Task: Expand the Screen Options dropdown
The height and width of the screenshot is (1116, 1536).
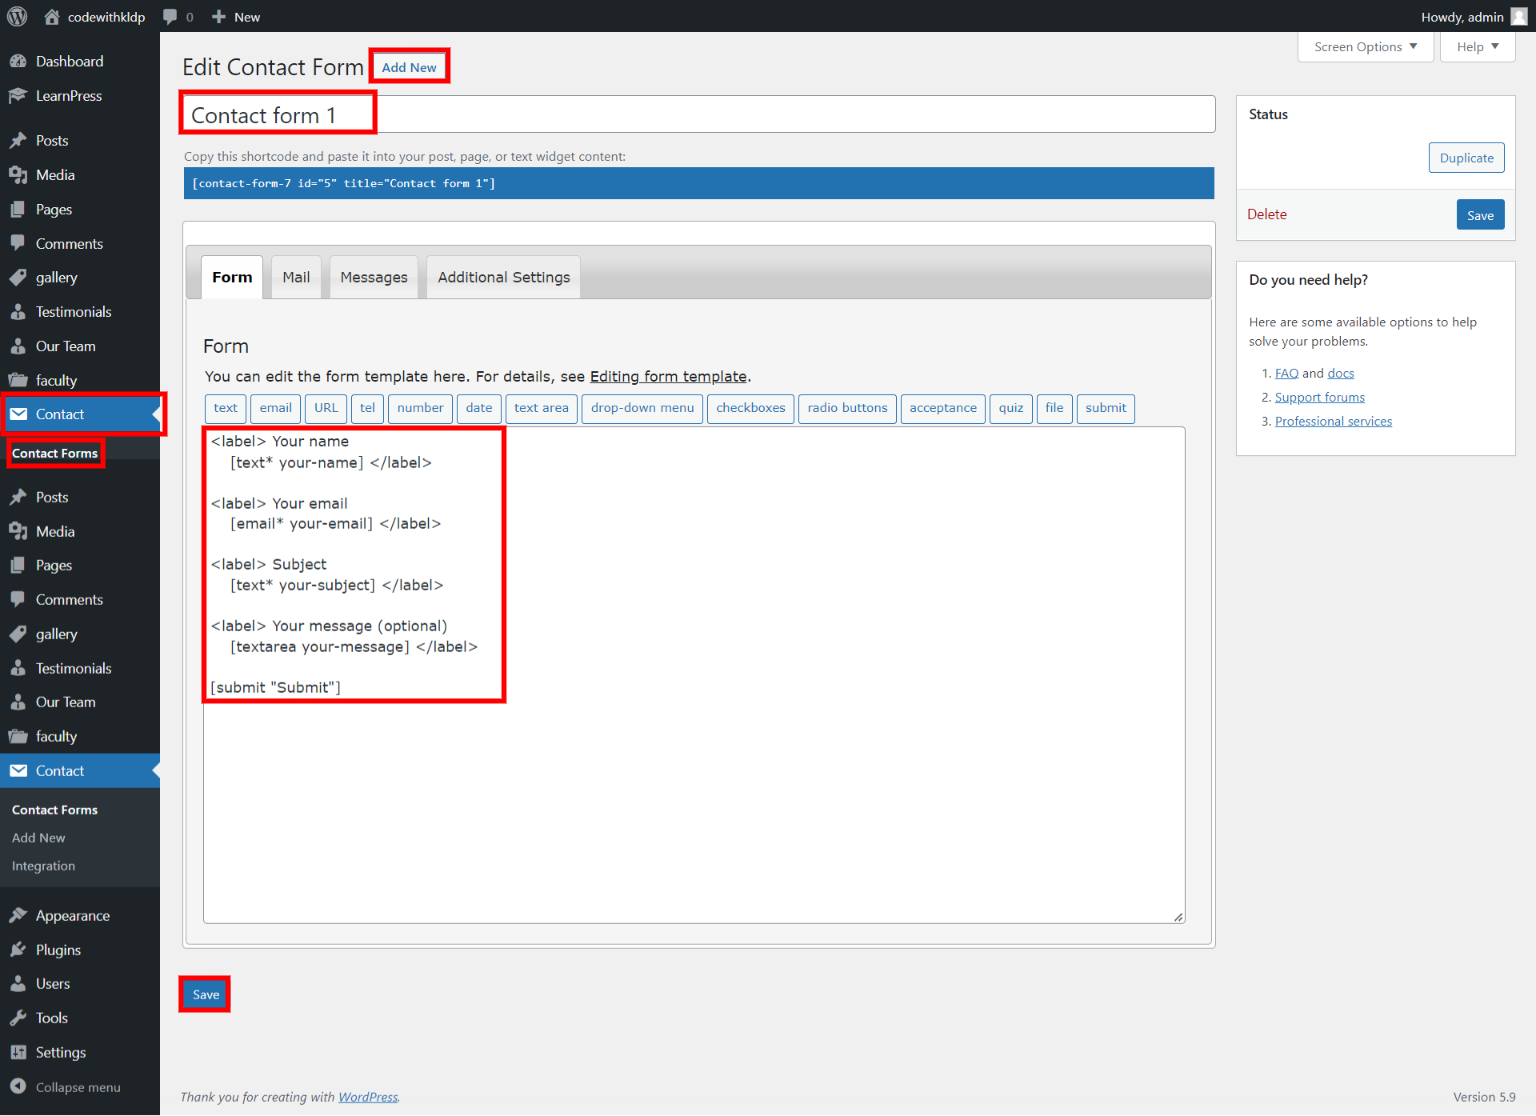Action: point(1365,47)
